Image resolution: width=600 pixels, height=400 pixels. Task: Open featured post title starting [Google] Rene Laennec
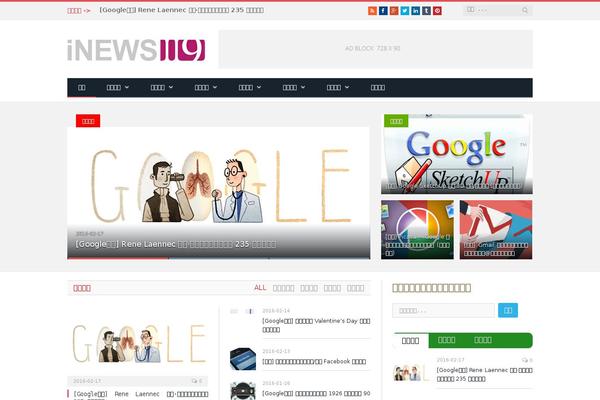coord(141,395)
